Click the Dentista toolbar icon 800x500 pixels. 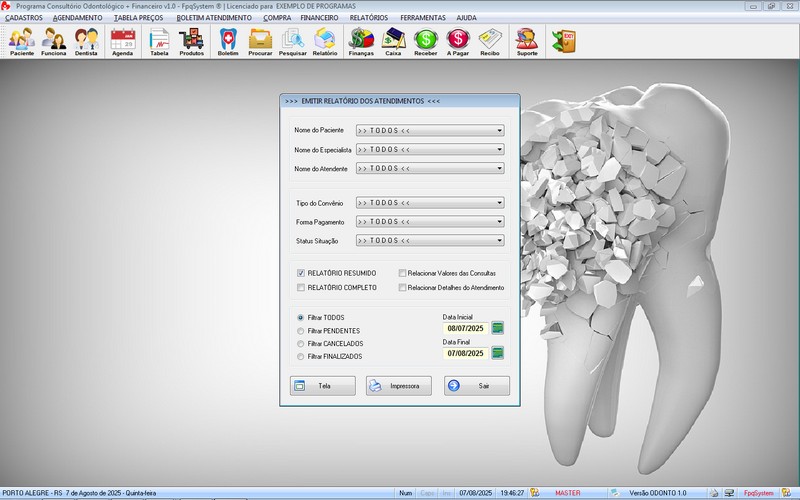86,41
